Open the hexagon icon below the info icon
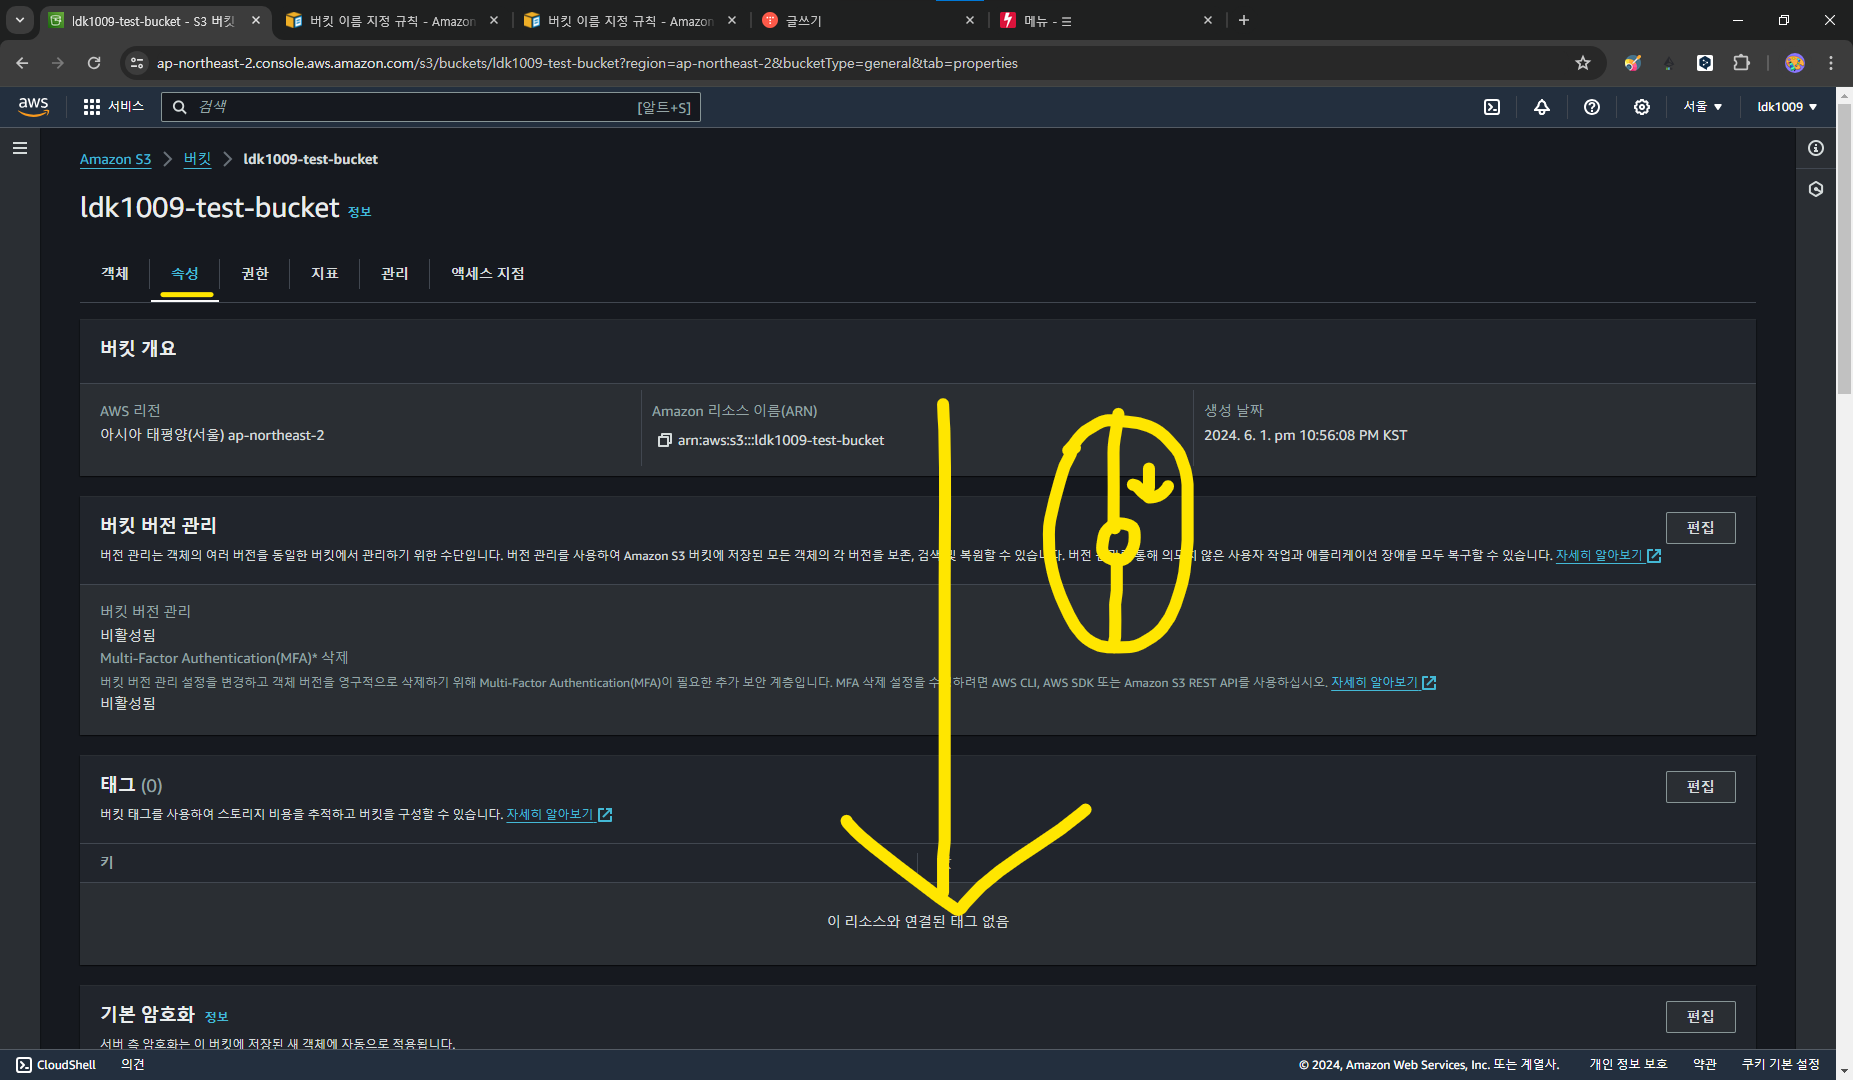1853x1080 pixels. pyautogui.click(x=1816, y=189)
